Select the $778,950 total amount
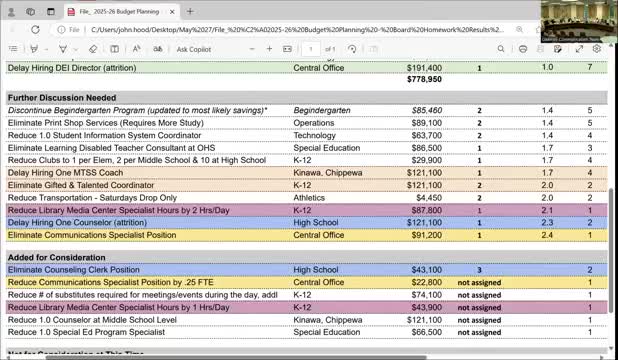Viewport: 618px width, 360px height. (x=424, y=79)
